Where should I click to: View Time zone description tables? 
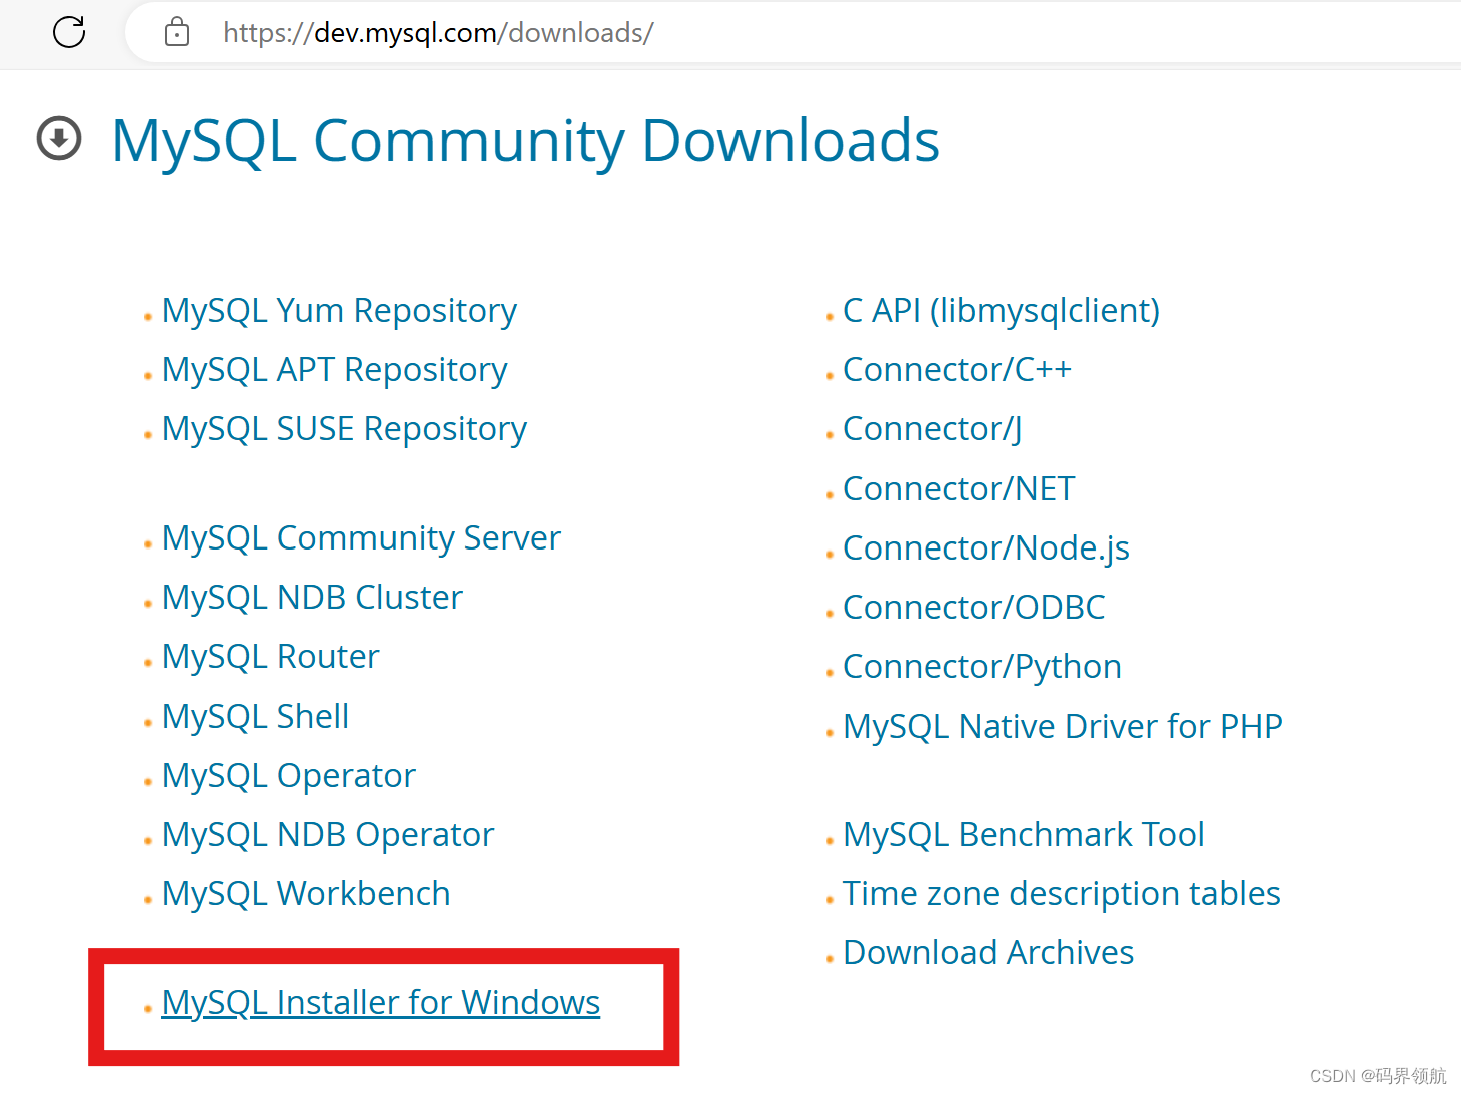[x=1061, y=894]
